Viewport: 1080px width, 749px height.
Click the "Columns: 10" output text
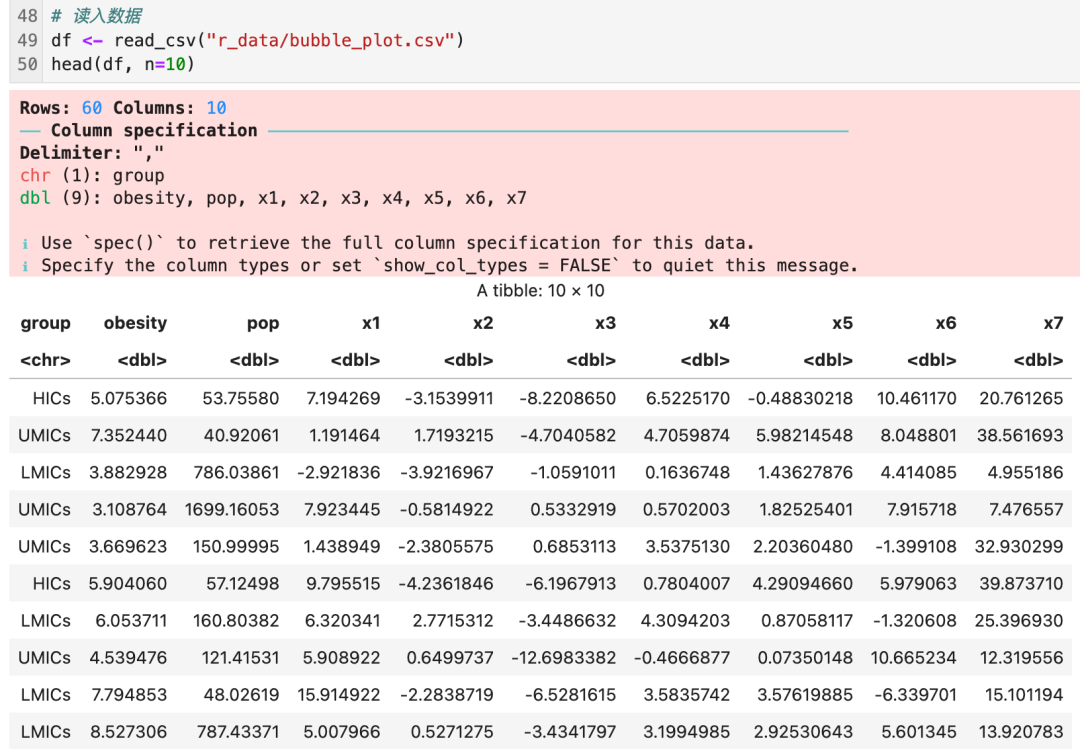tap(169, 108)
